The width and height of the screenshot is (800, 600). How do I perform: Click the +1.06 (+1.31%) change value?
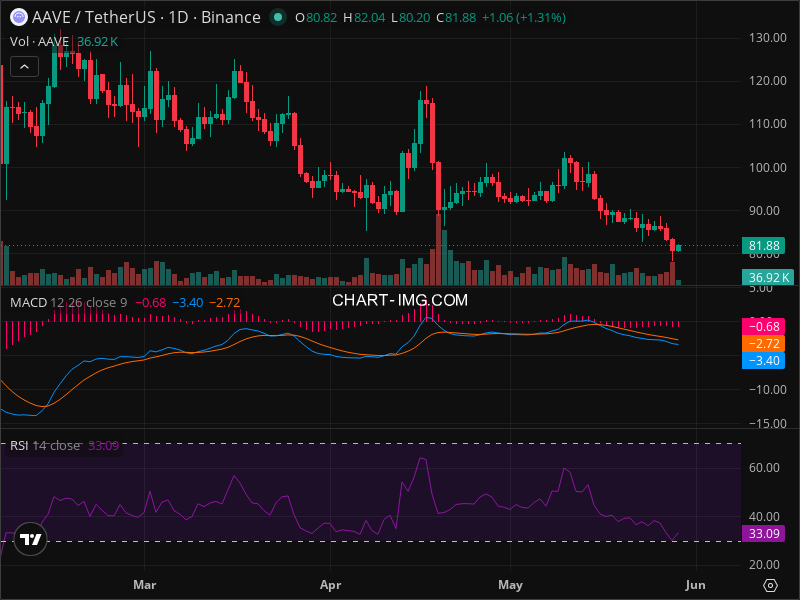tap(523, 18)
